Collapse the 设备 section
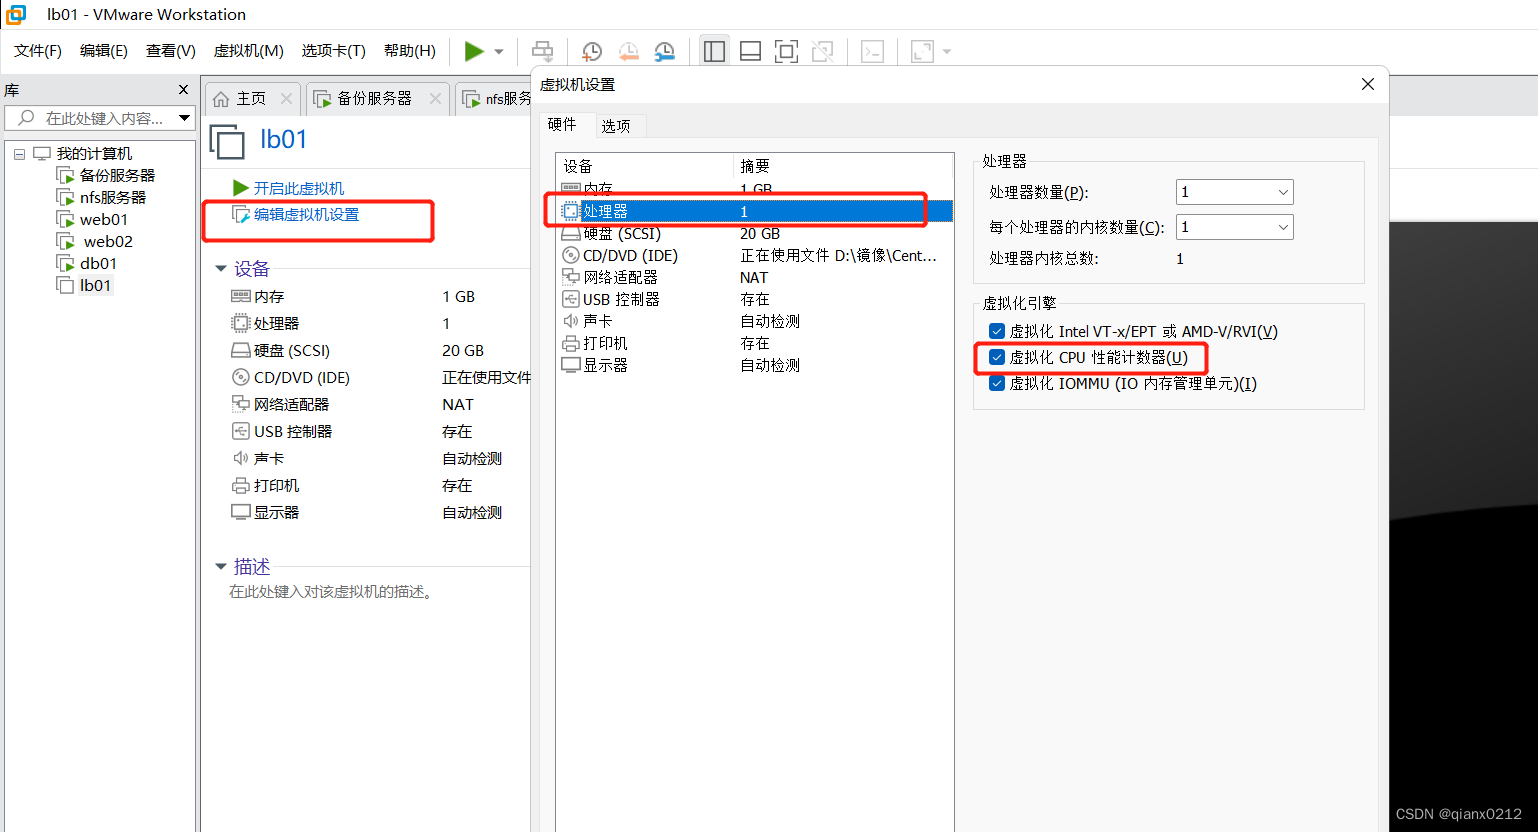This screenshot has height=832, width=1538. tap(221, 269)
